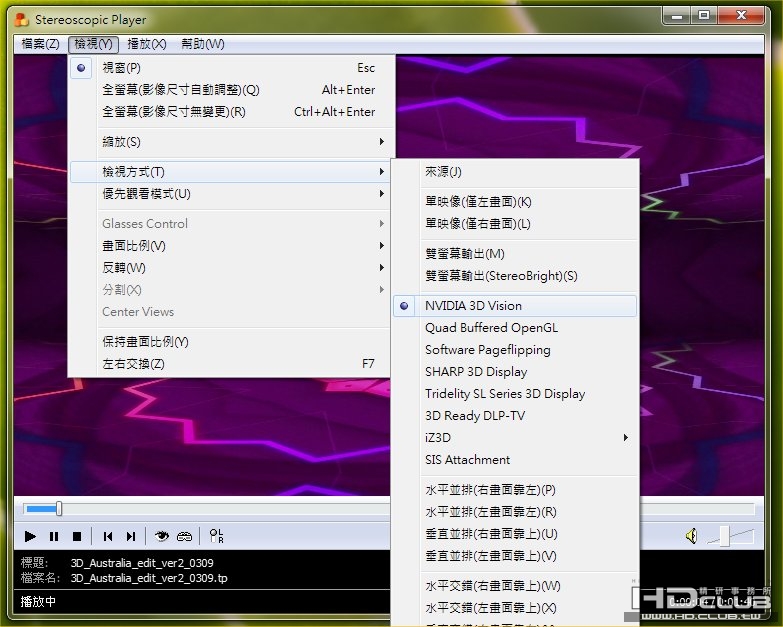Stop the video playback

[77, 536]
